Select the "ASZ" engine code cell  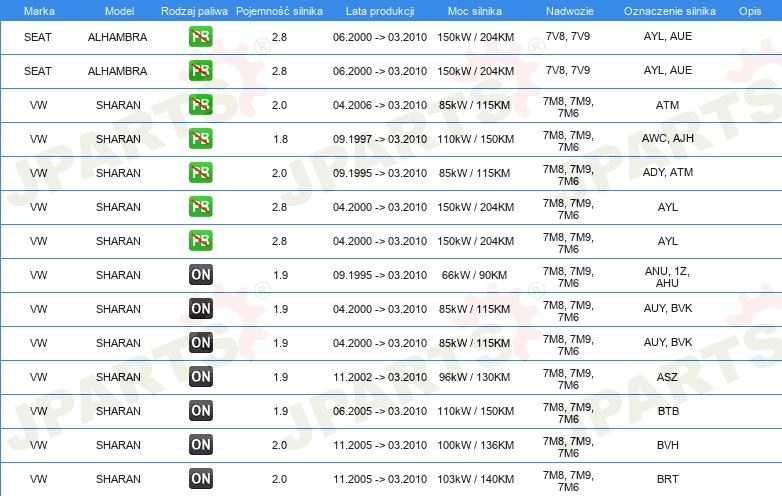coord(667,377)
